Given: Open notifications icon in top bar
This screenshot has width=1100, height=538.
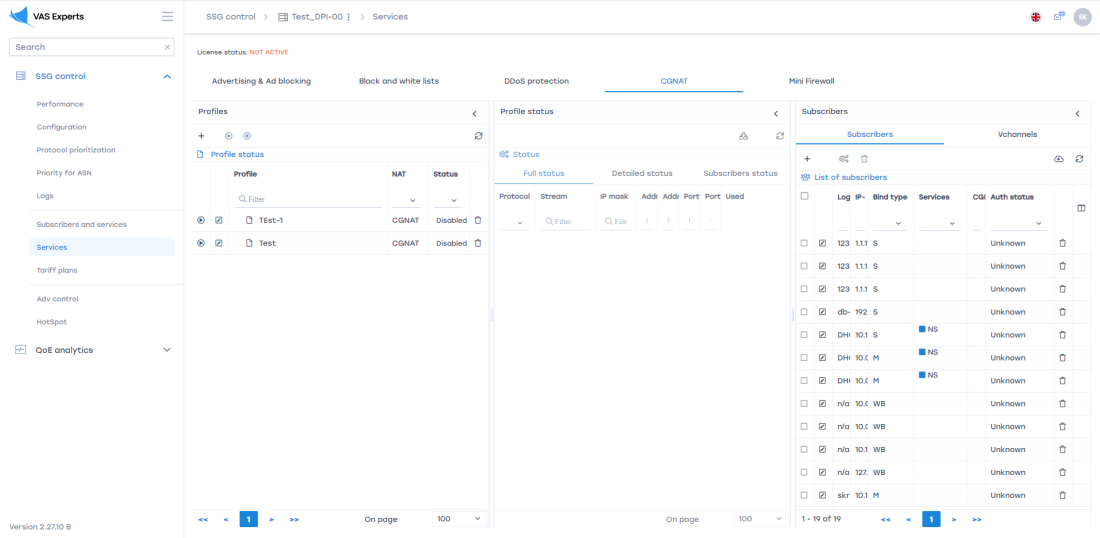Looking at the screenshot, I should click(x=1059, y=17).
